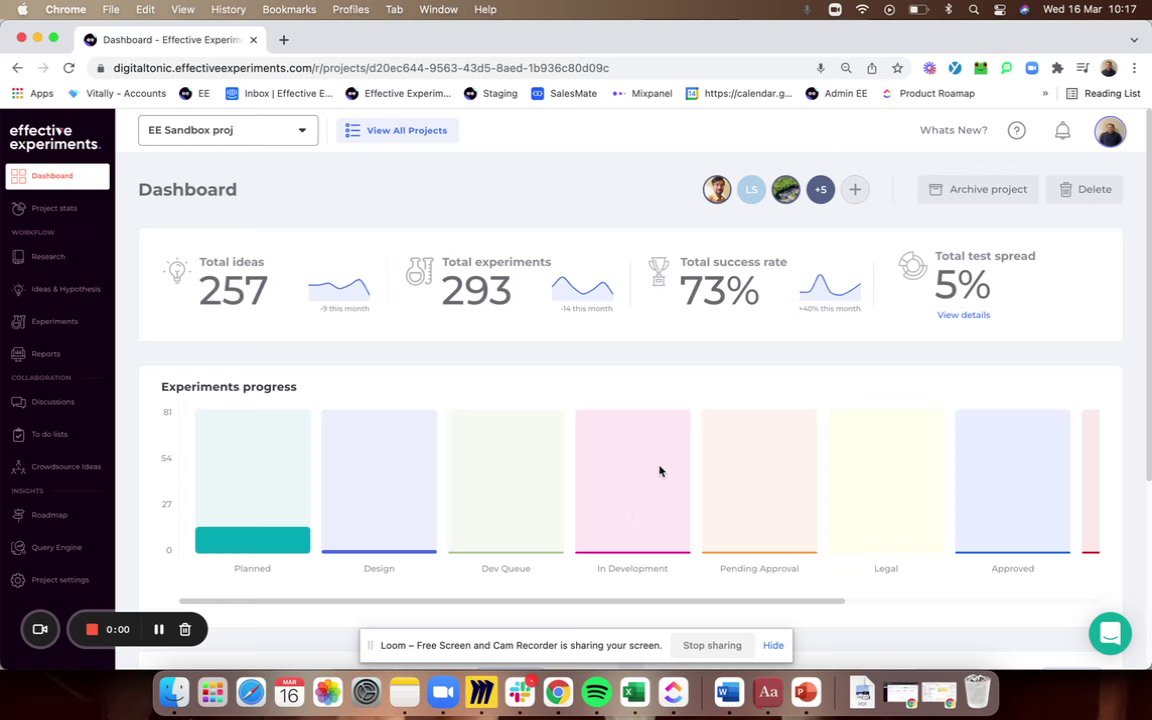Click View All Projects button
This screenshot has width=1152, height=720.
(397, 131)
